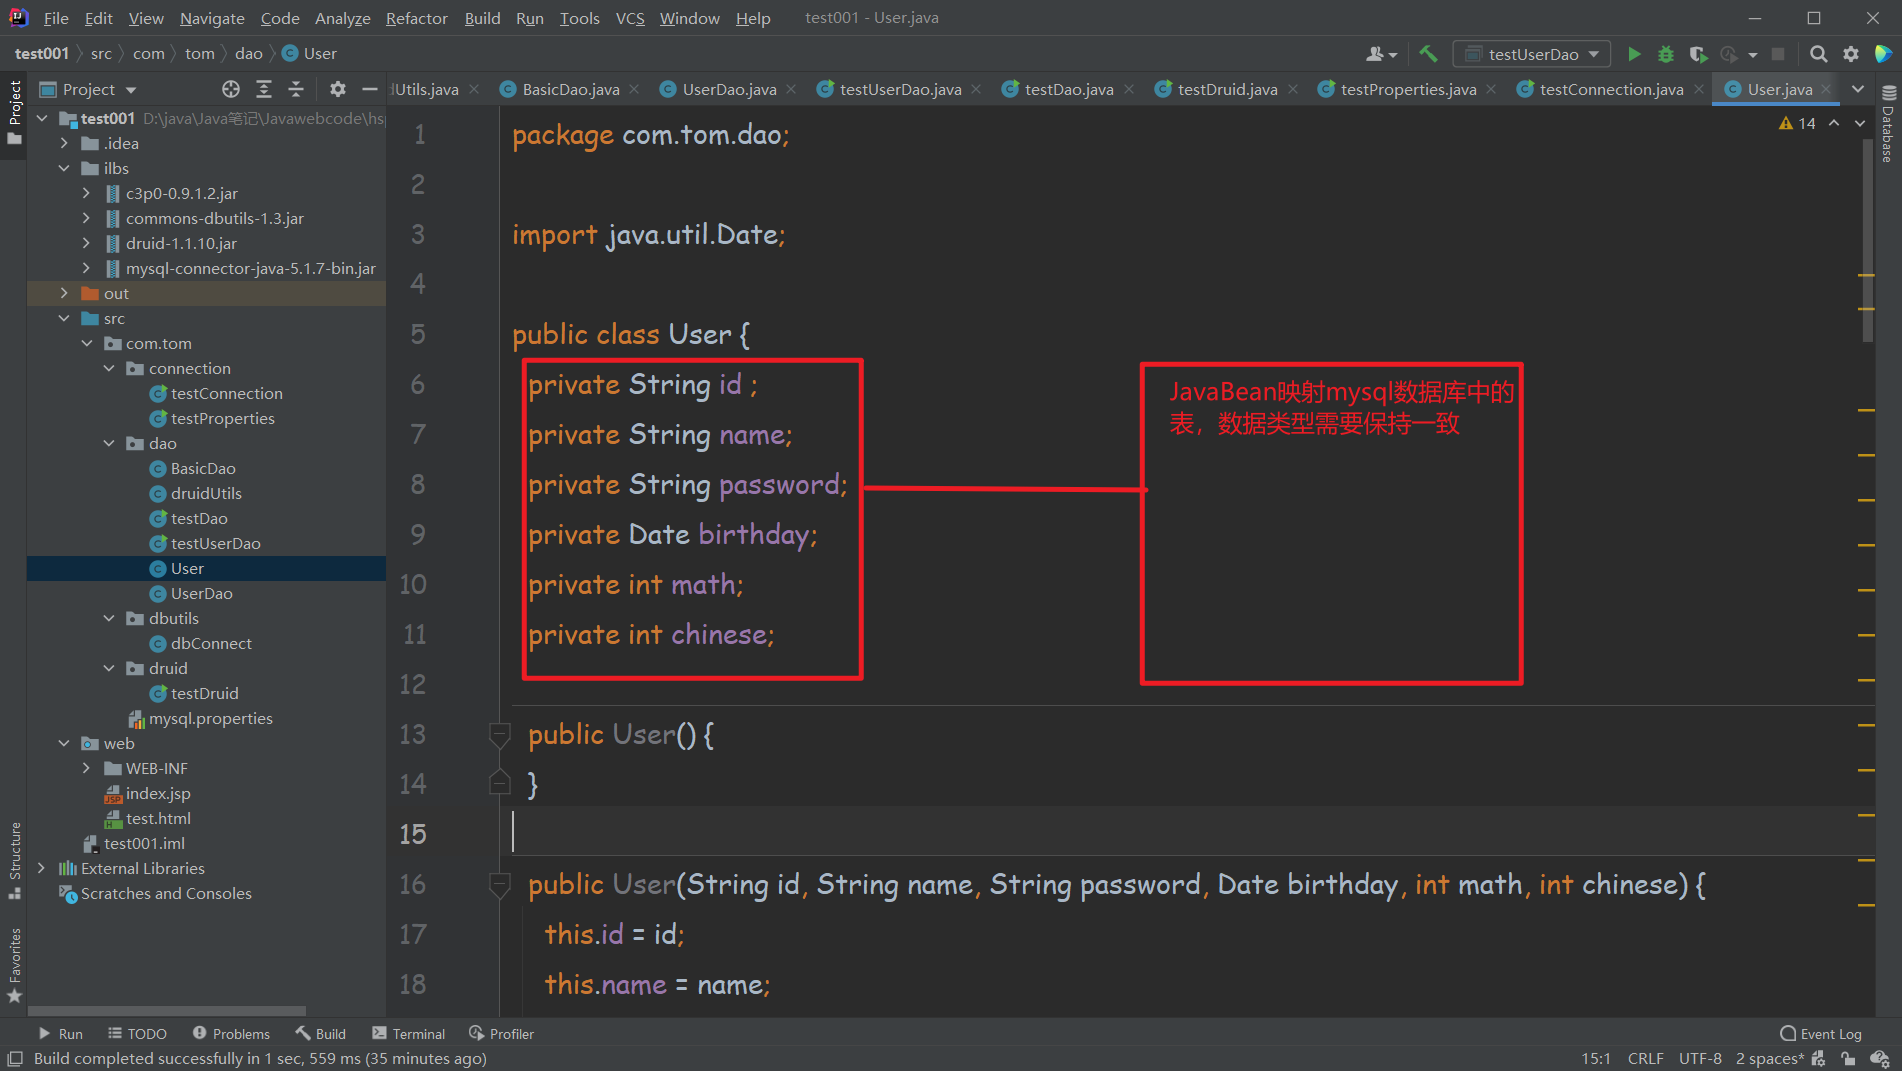The width and height of the screenshot is (1902, 1071).
Task: Expand all in Project panel
Action: (x=264, y=89)
